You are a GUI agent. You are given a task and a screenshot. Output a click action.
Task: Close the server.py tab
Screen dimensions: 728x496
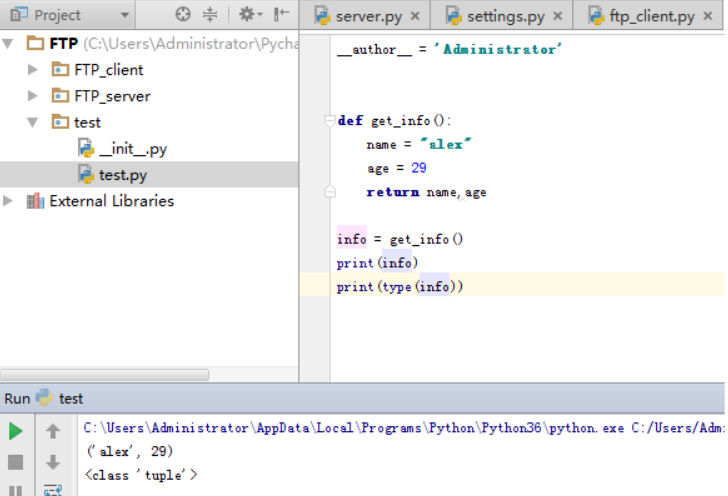tap(415, 16)
